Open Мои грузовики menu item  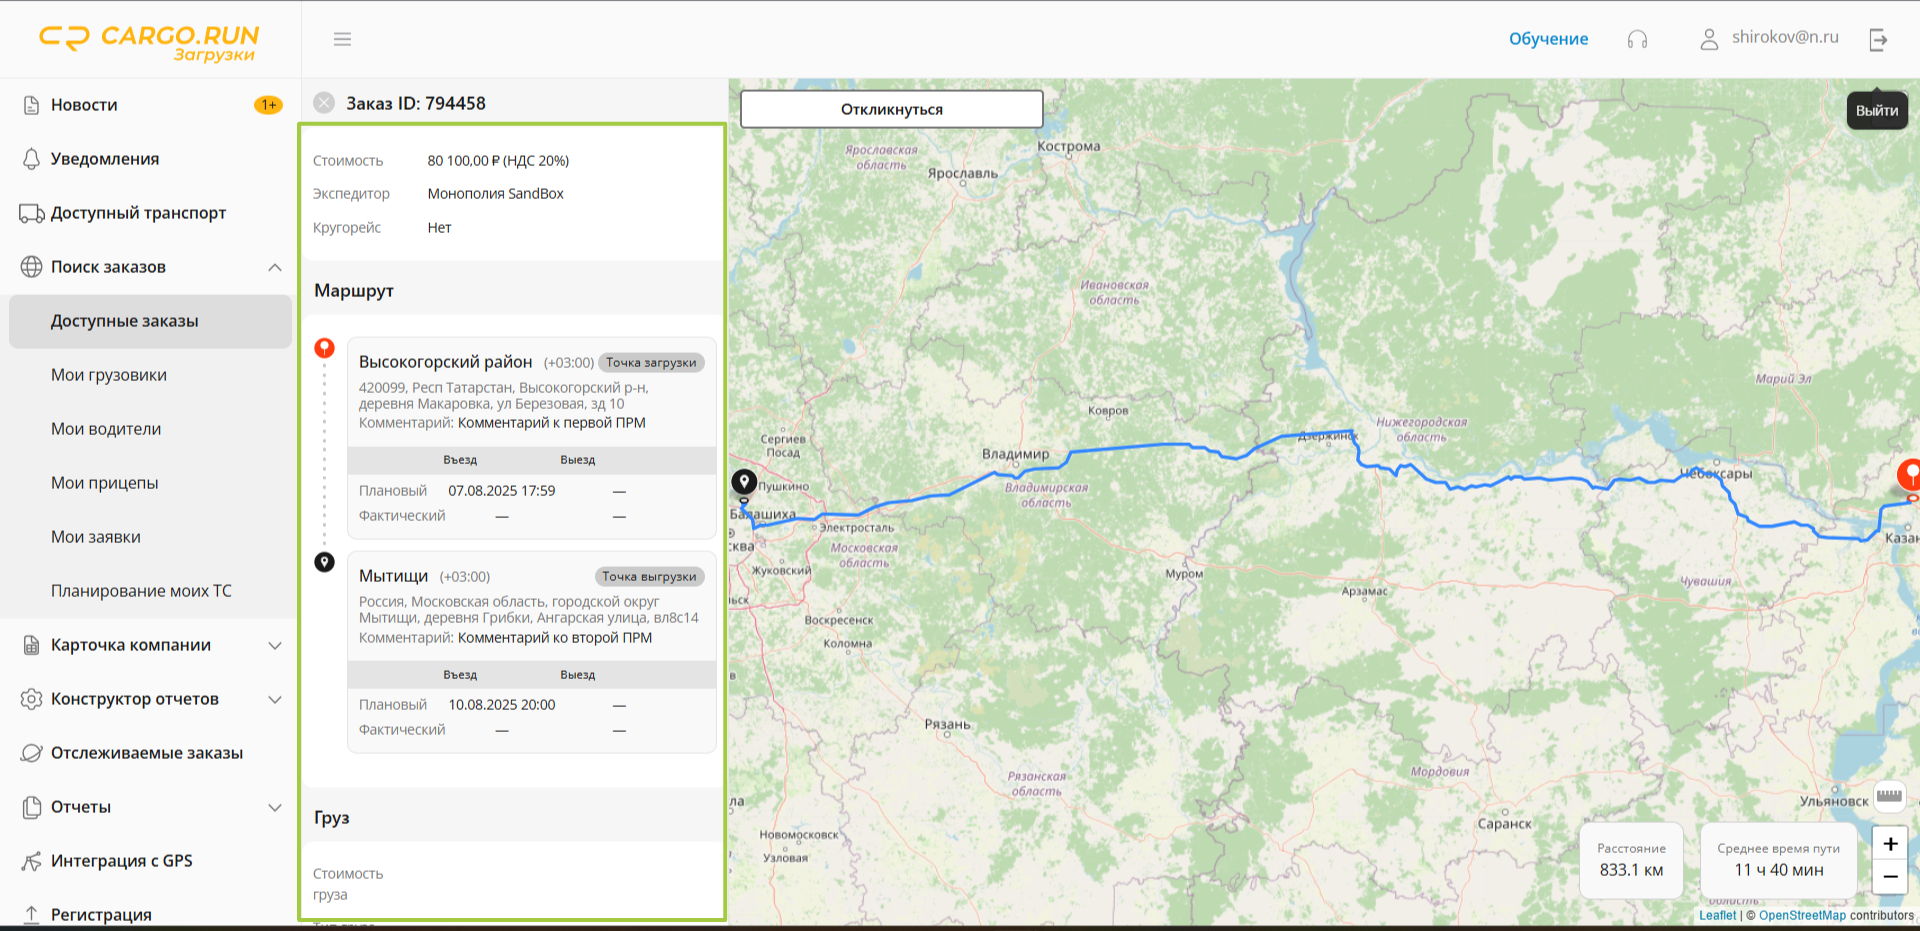[x=109, y=375]
